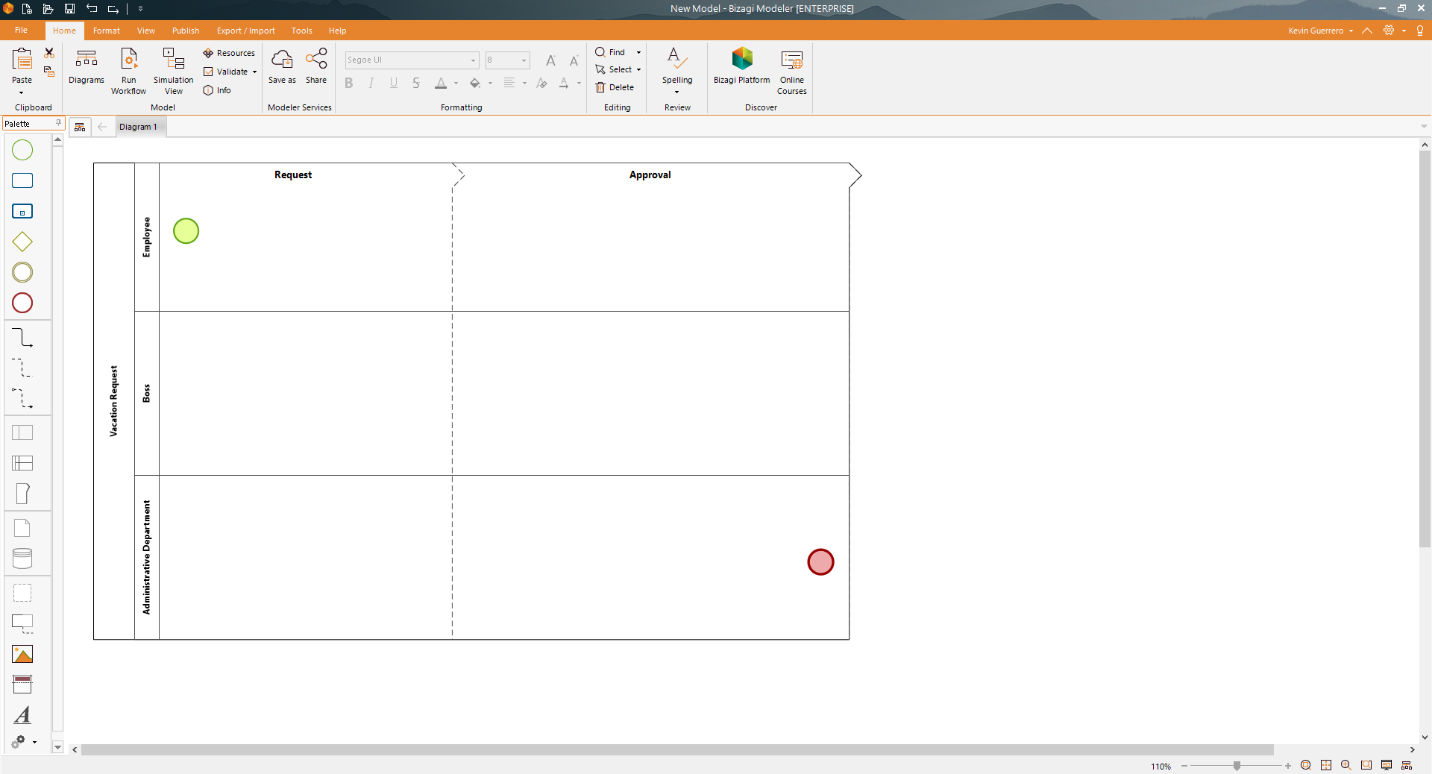This screenshot has height=774, width=1432.
Task: Open the Tools ribbon tab
Action: [x=302, y=31]
